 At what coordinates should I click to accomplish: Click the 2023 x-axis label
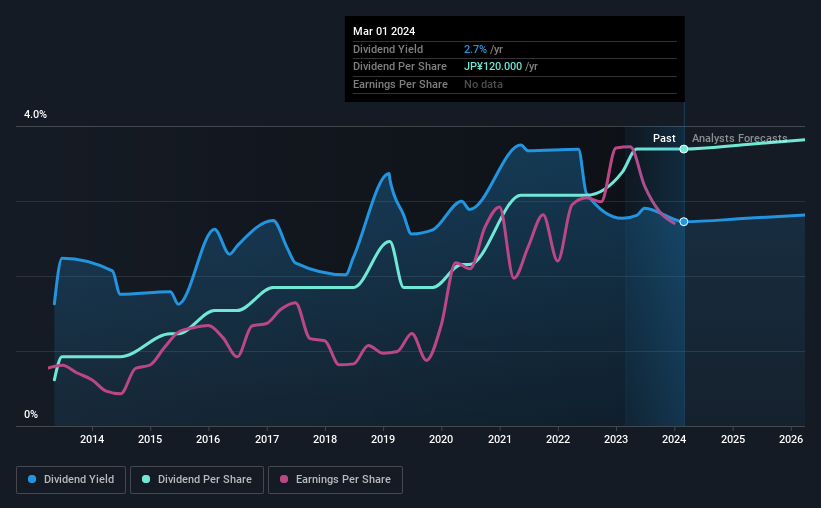pyautogui.click(x=616, y=439)
